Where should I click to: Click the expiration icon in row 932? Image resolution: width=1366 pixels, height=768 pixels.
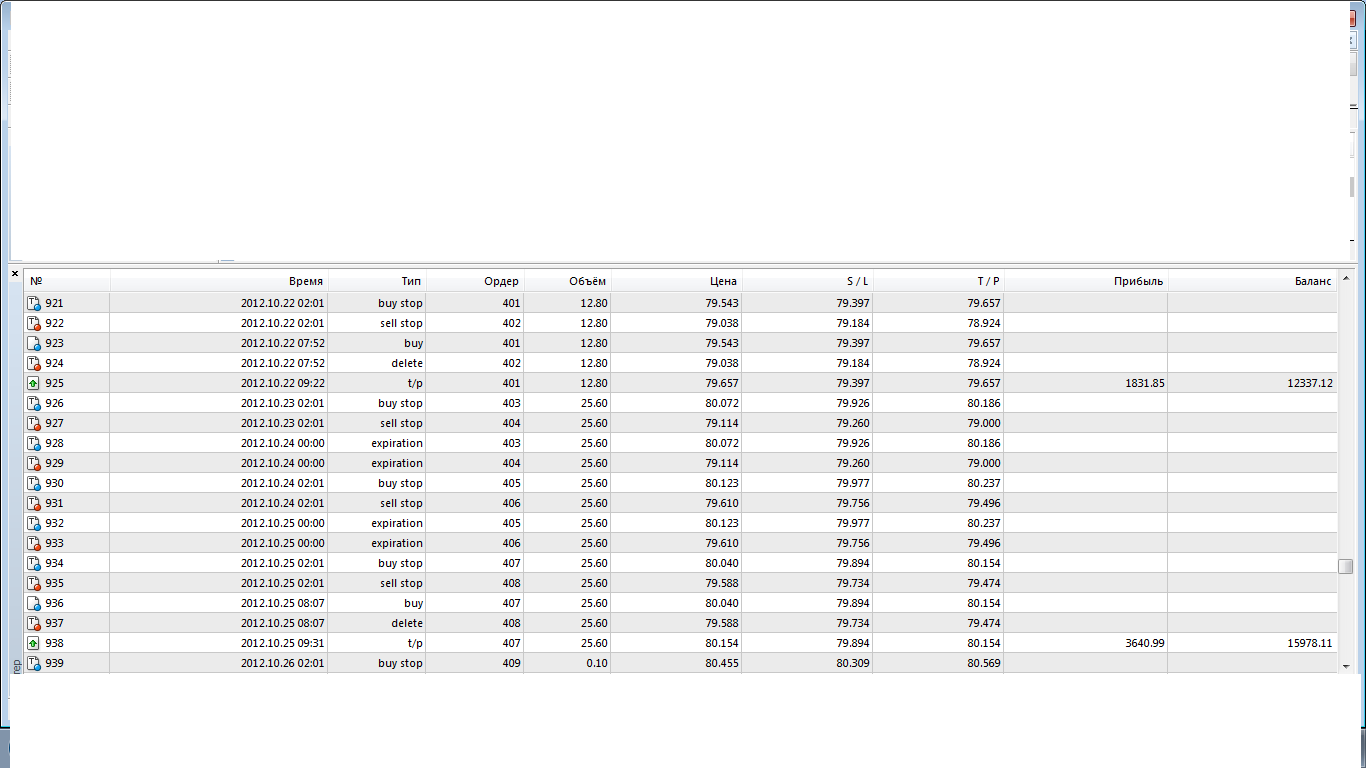33,523
